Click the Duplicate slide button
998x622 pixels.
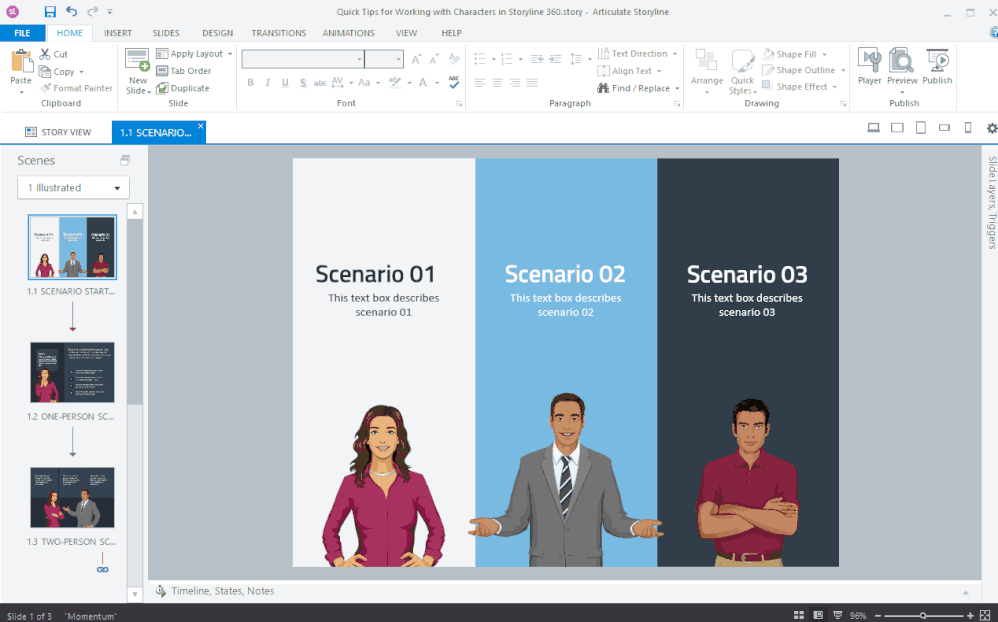[x=182, y=88]
